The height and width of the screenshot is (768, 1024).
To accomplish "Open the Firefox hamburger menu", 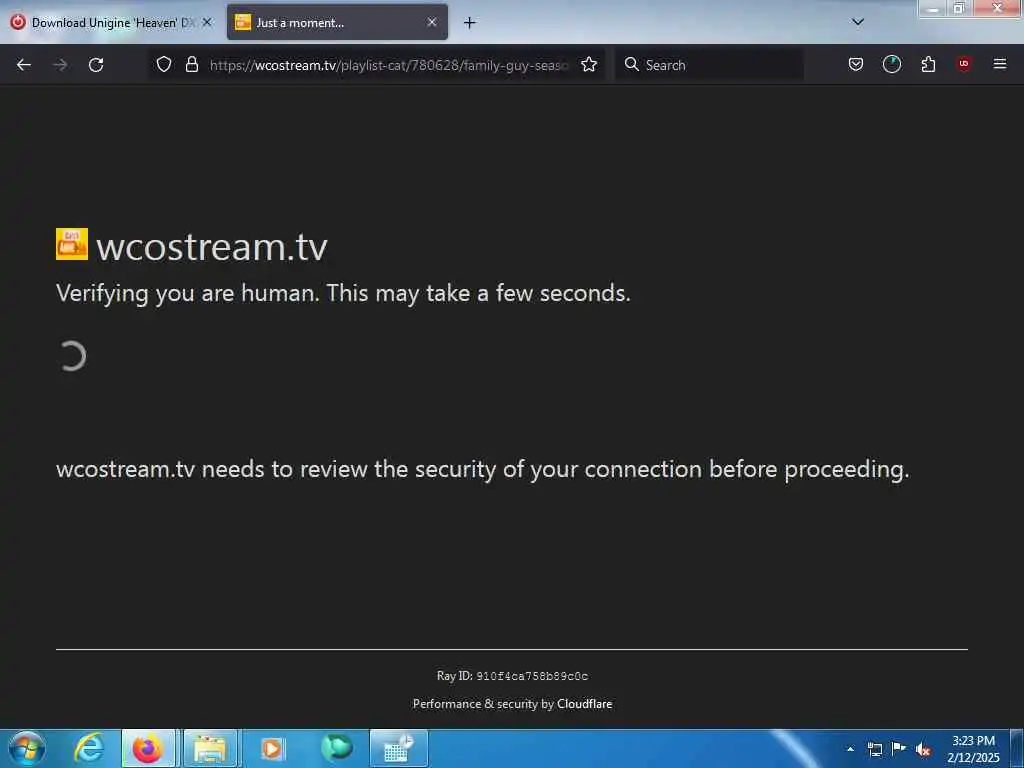I will (1000, 64).
